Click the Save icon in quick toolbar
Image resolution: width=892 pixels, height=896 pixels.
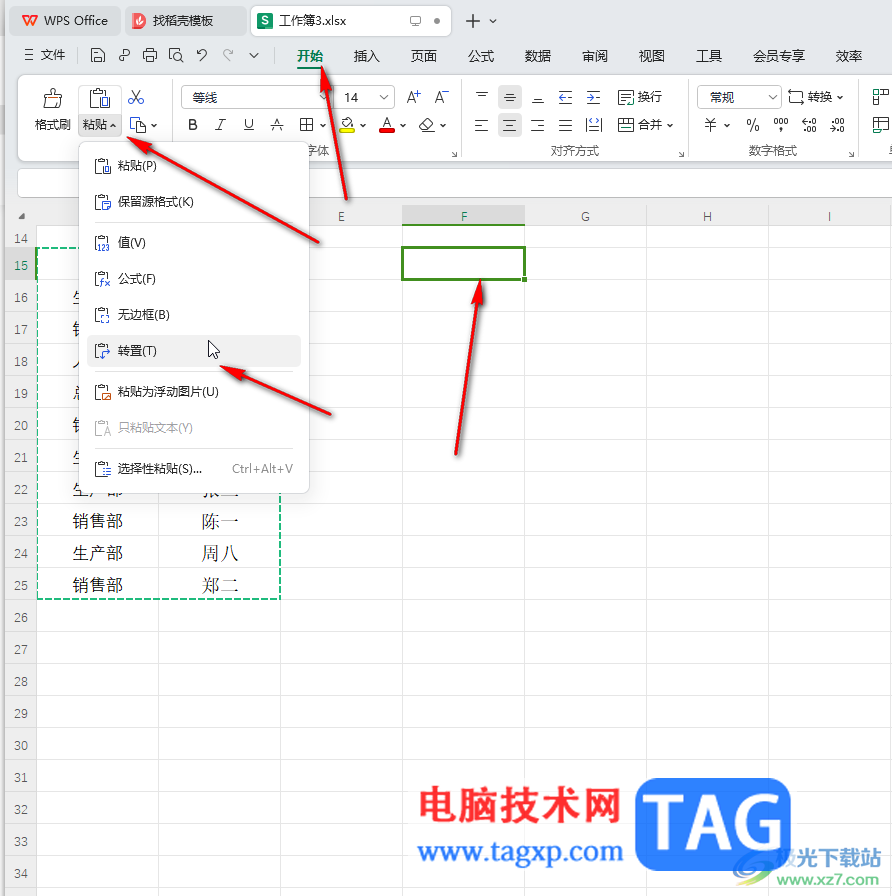click(x=98, y=55)
